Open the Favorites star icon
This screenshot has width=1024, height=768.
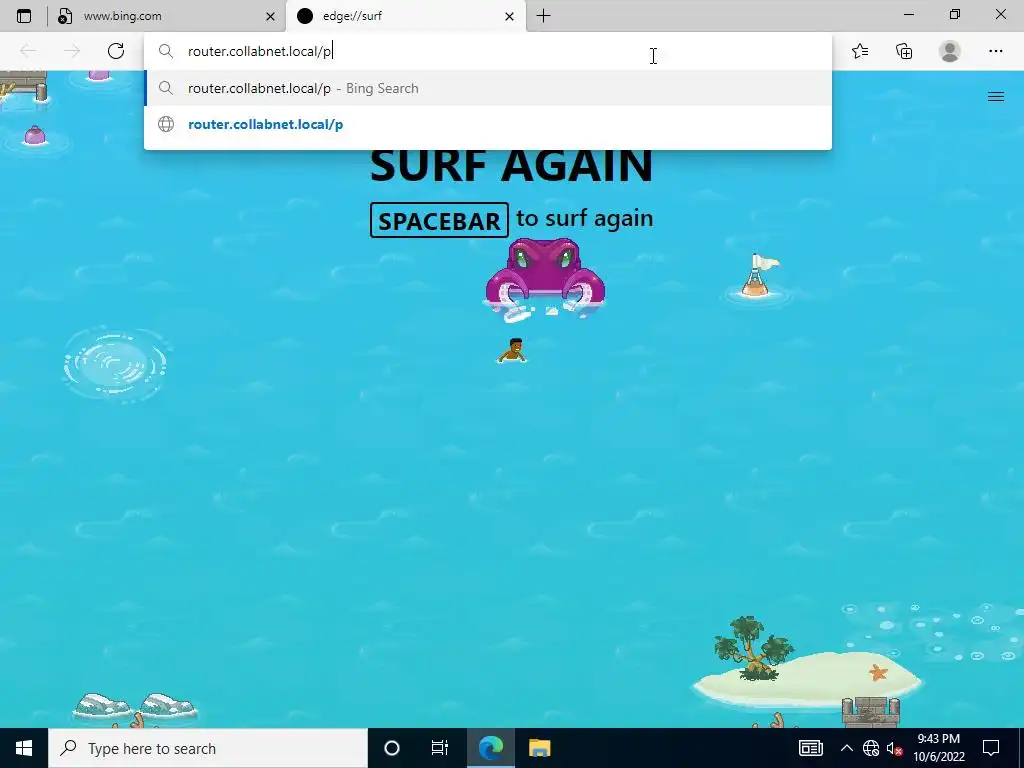[860, 51]
